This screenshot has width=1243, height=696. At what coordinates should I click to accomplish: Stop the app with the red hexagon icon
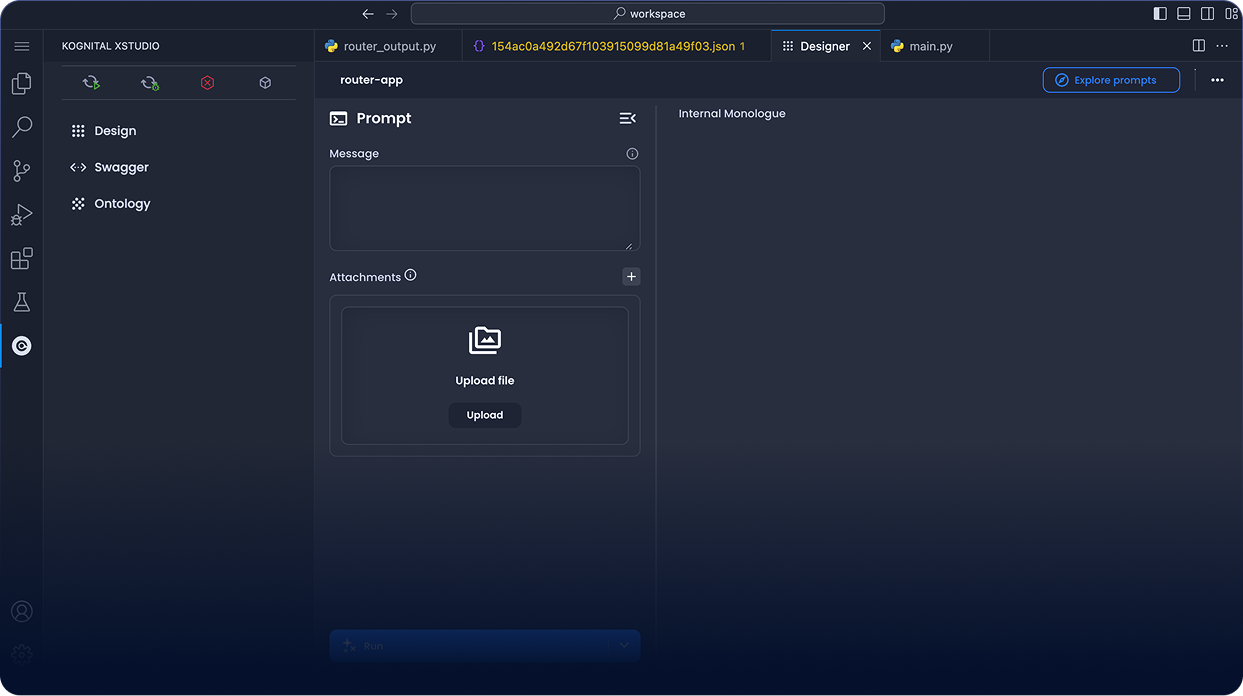(207, 82)
